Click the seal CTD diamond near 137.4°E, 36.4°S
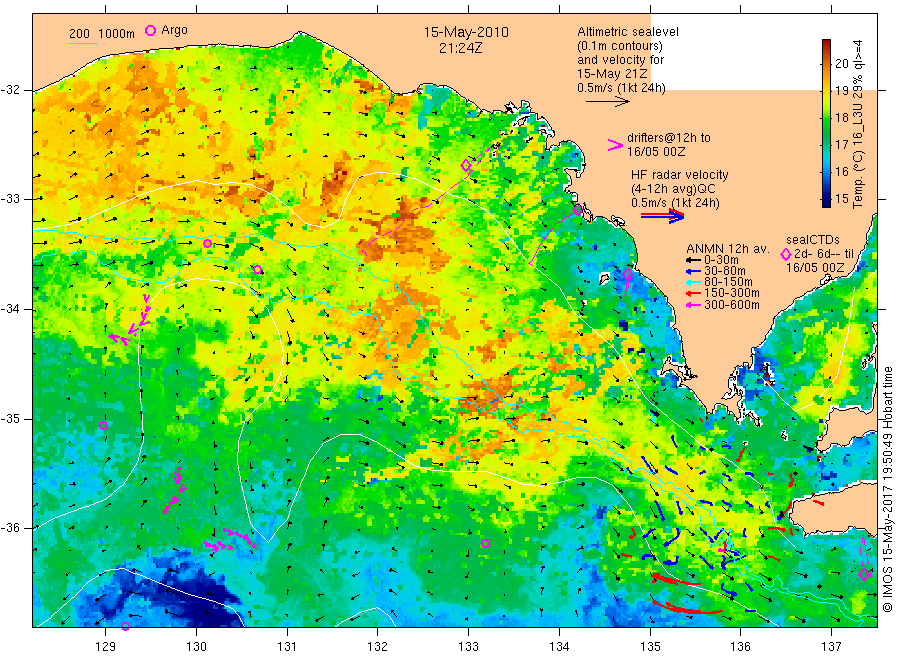Image resolution: width=900 pixels, height=660 pixels. 864,574
